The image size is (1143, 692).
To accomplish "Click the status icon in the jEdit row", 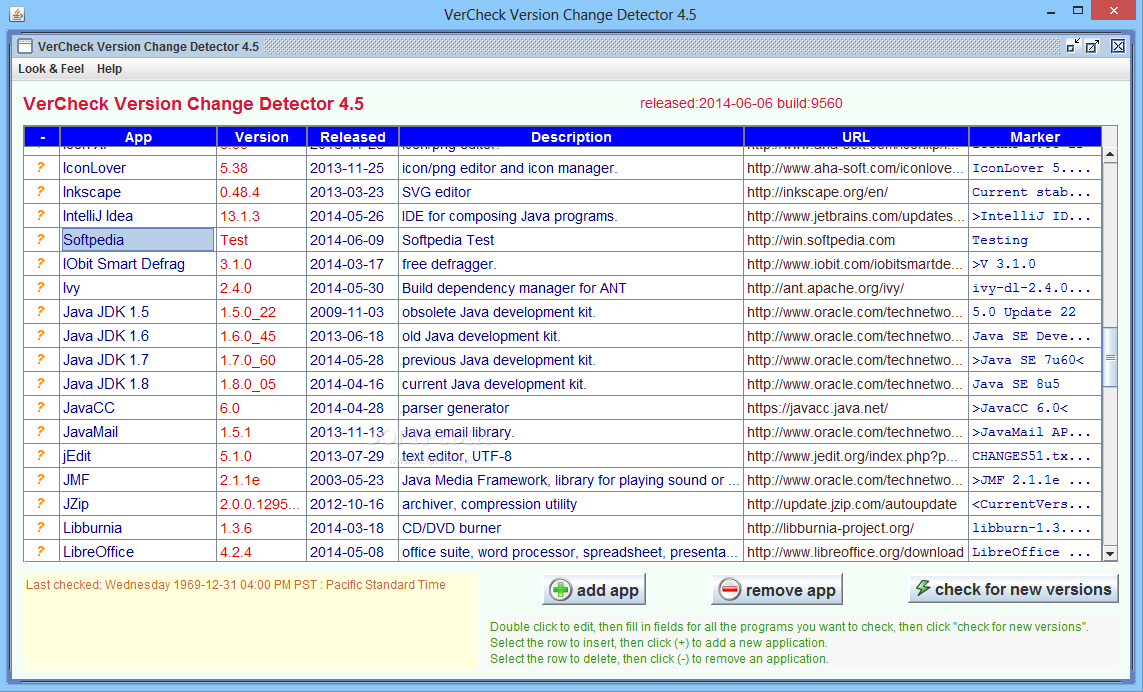I will (x=41, y=456).
